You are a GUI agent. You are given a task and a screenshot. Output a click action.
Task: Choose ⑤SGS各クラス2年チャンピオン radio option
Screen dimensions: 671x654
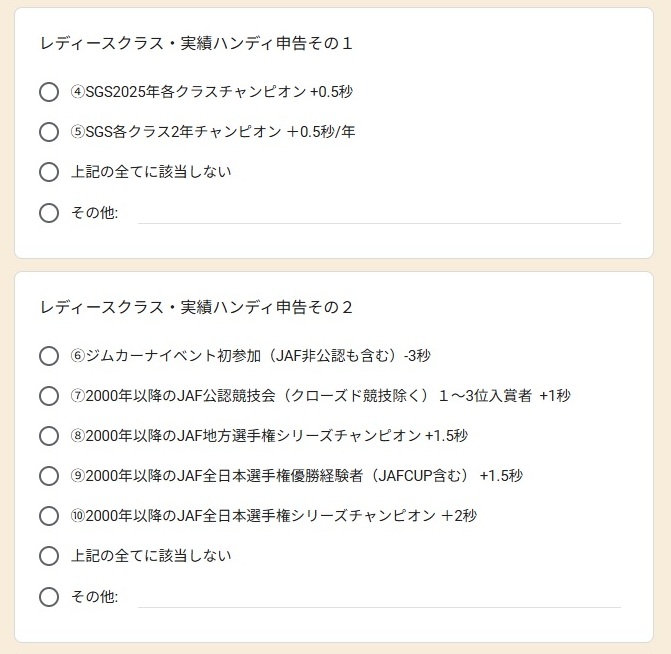pos(49,132)
